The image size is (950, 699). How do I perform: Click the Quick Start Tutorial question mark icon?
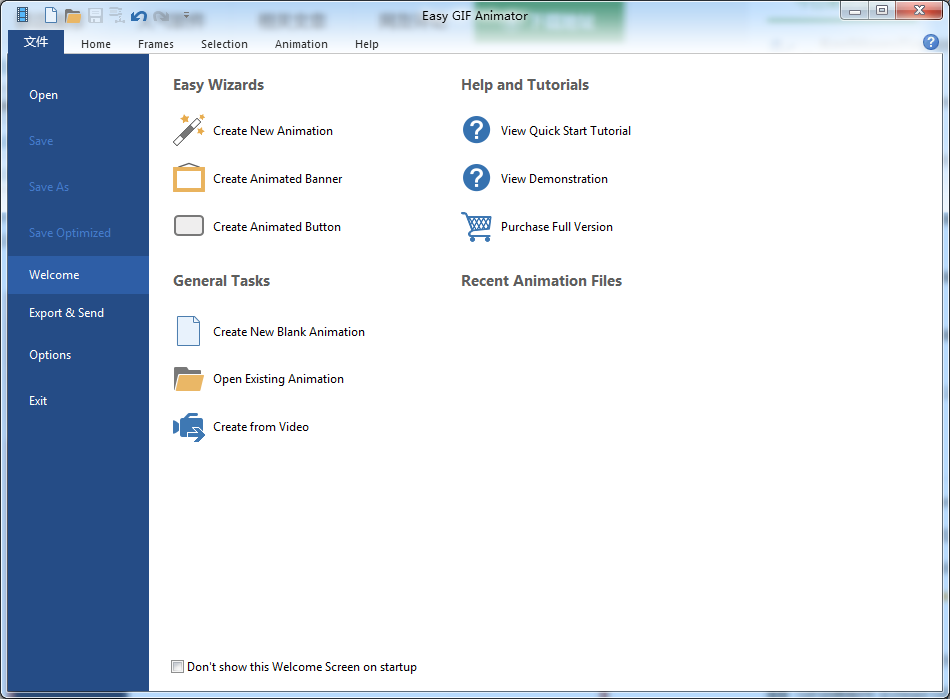tap(477, 130)
